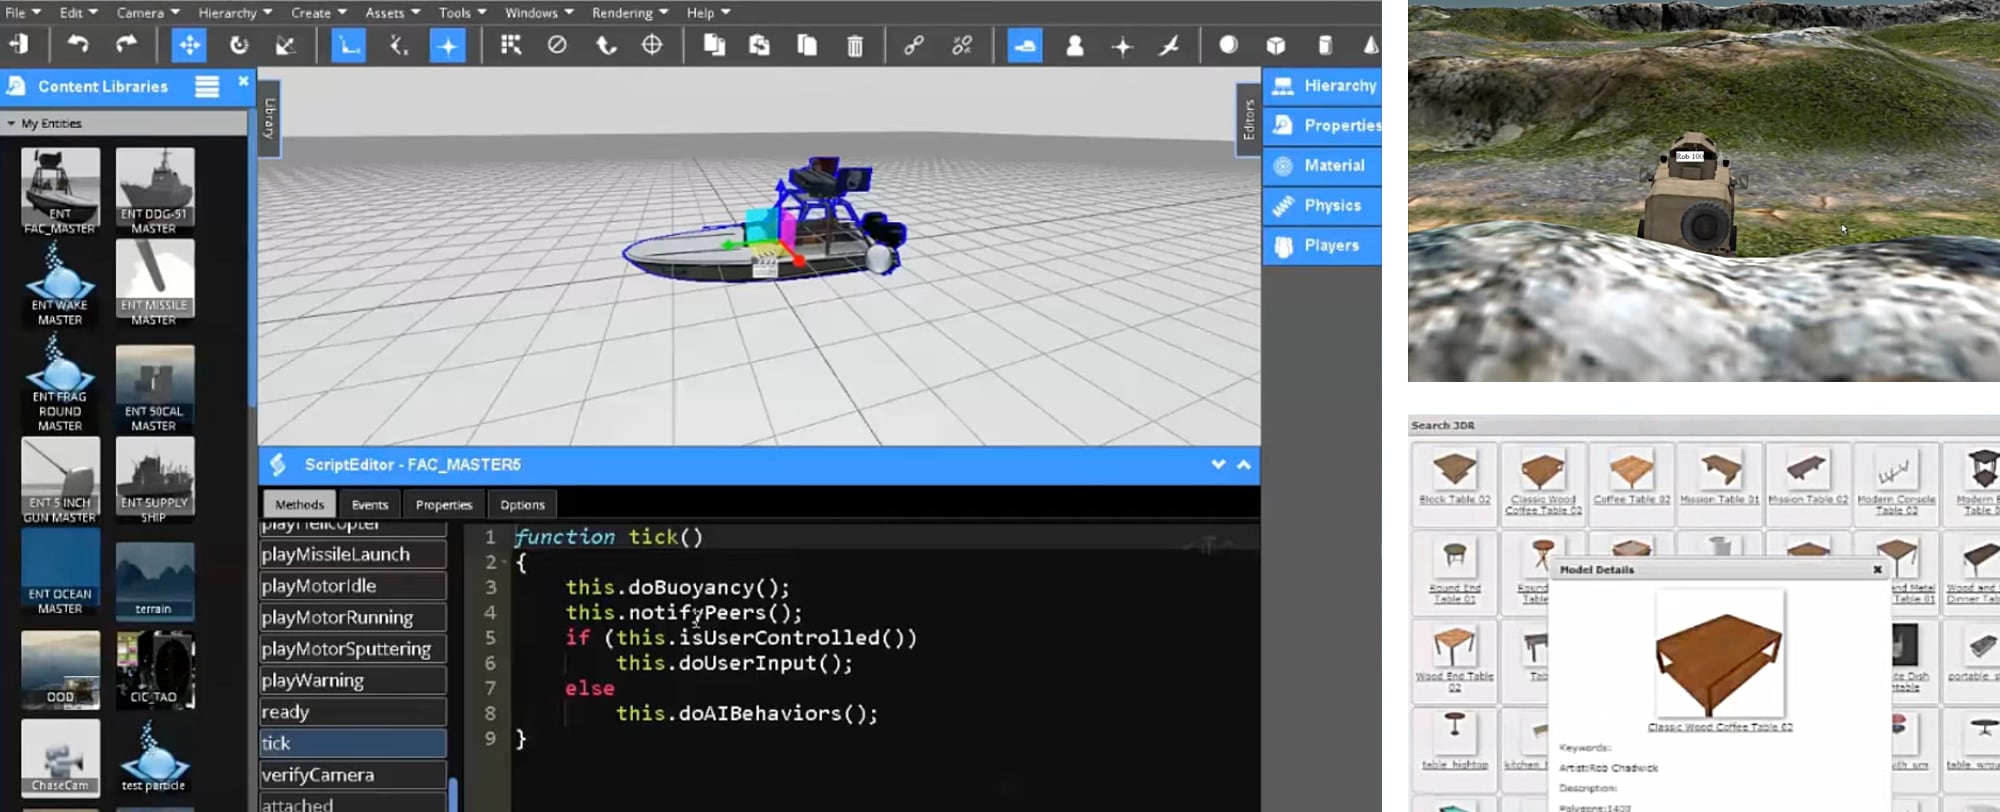Select the rotate tool
This screenshot has height=812, width=2000.
238,45
